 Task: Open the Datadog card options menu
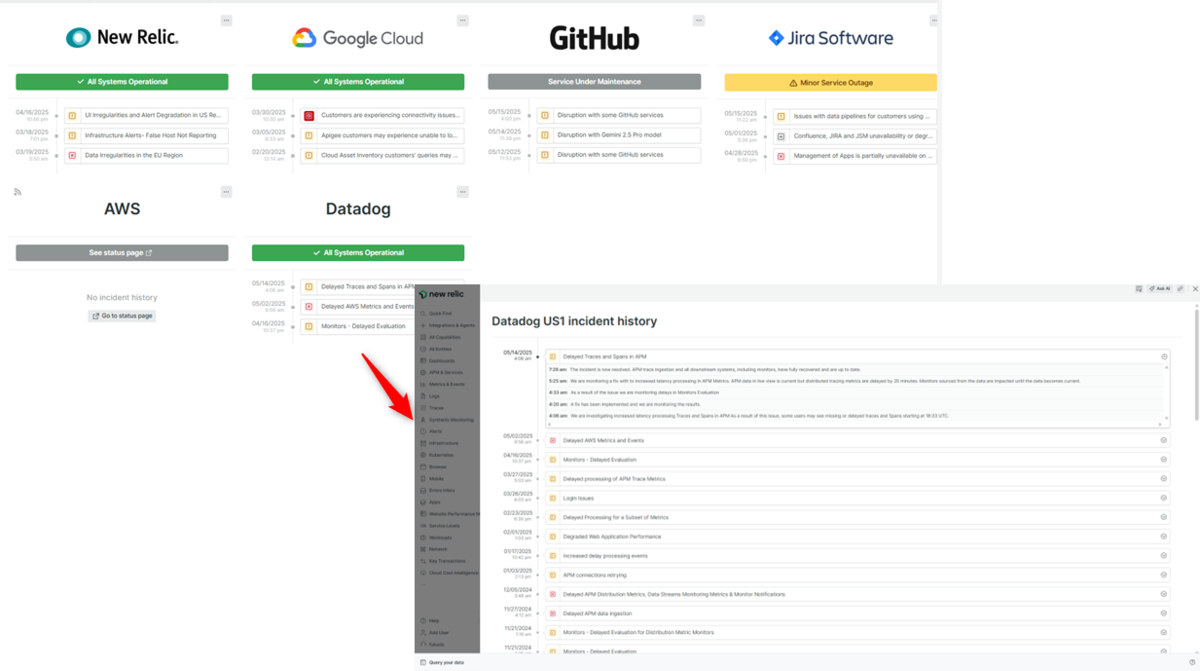point(462,192)
